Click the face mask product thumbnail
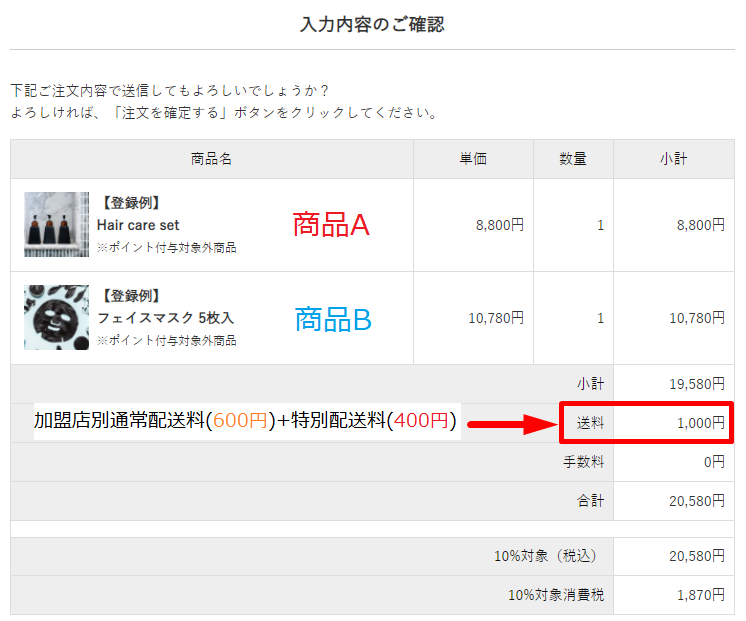This screenshot has width=746, height=621. point(57,318)
